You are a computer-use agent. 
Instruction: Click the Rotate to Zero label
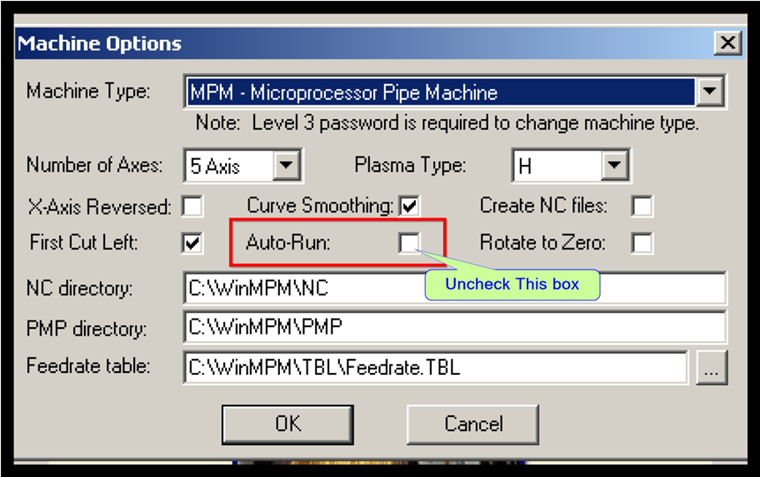click(542, 242)
